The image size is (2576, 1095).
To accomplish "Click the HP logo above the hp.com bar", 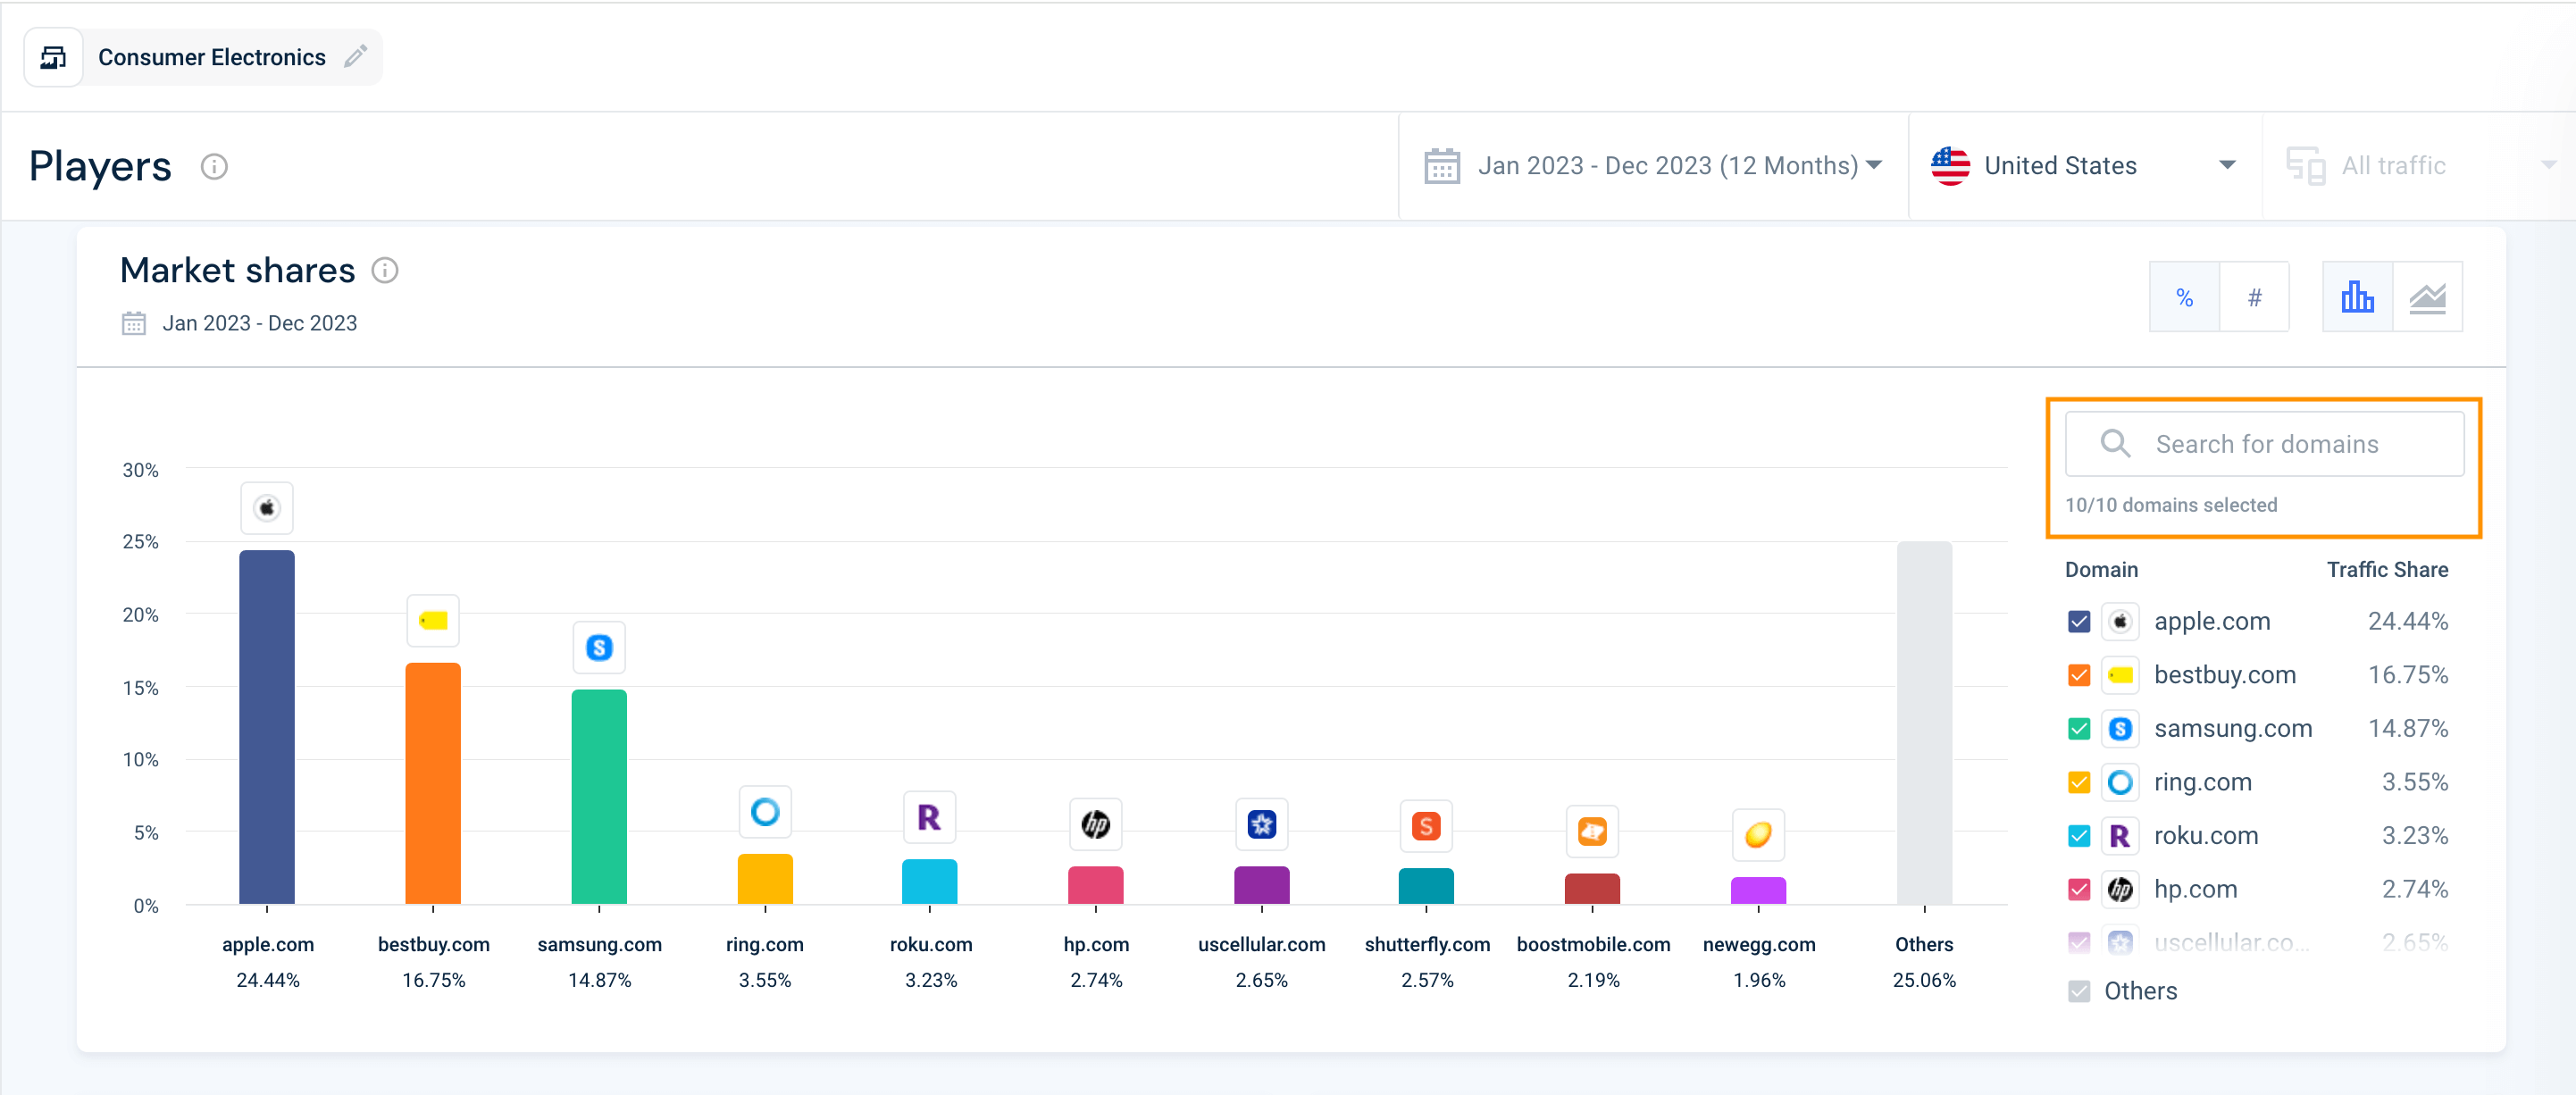I will (1095, 824).
